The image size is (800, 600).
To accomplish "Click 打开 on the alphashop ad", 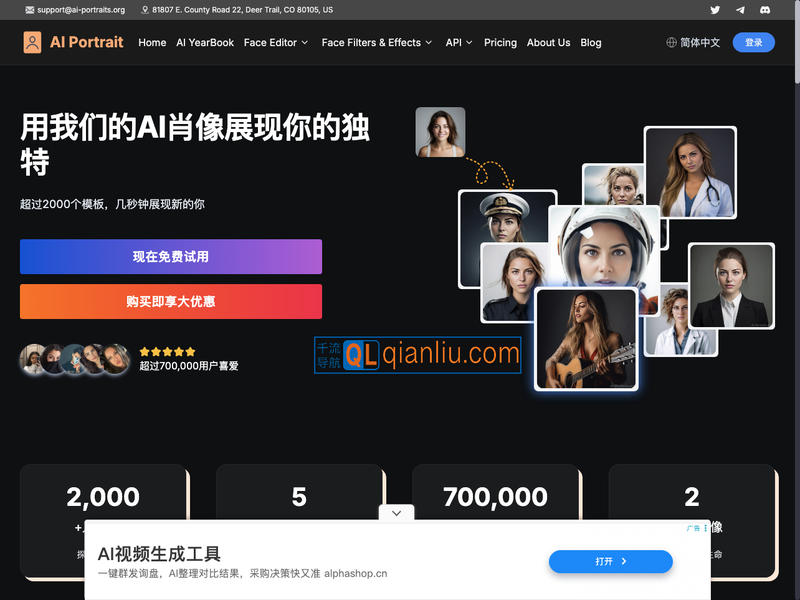I will [610, 561].
